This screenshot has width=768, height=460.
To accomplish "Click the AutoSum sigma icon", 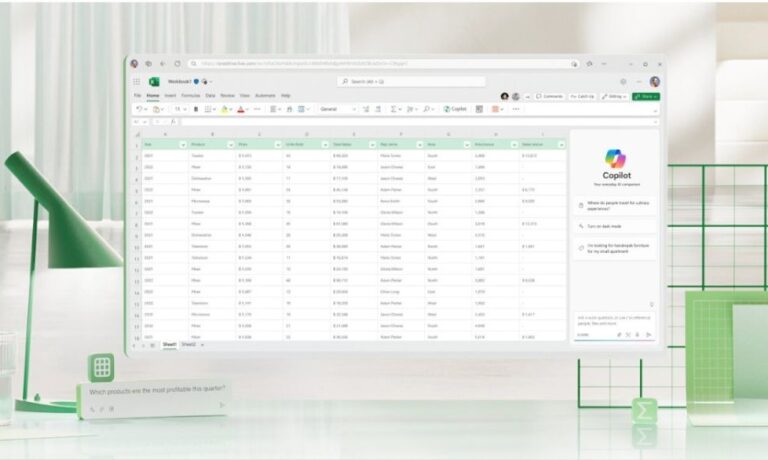I will pyautogui.click(x=394, y=109).
